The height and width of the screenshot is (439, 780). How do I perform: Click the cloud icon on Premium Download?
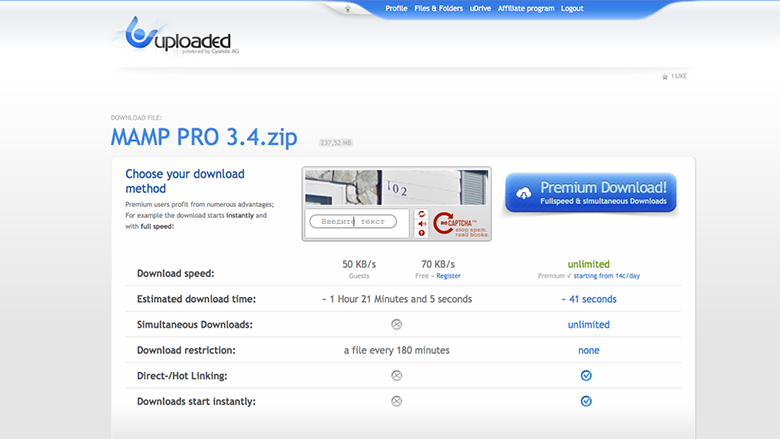[x=523, y=192]
